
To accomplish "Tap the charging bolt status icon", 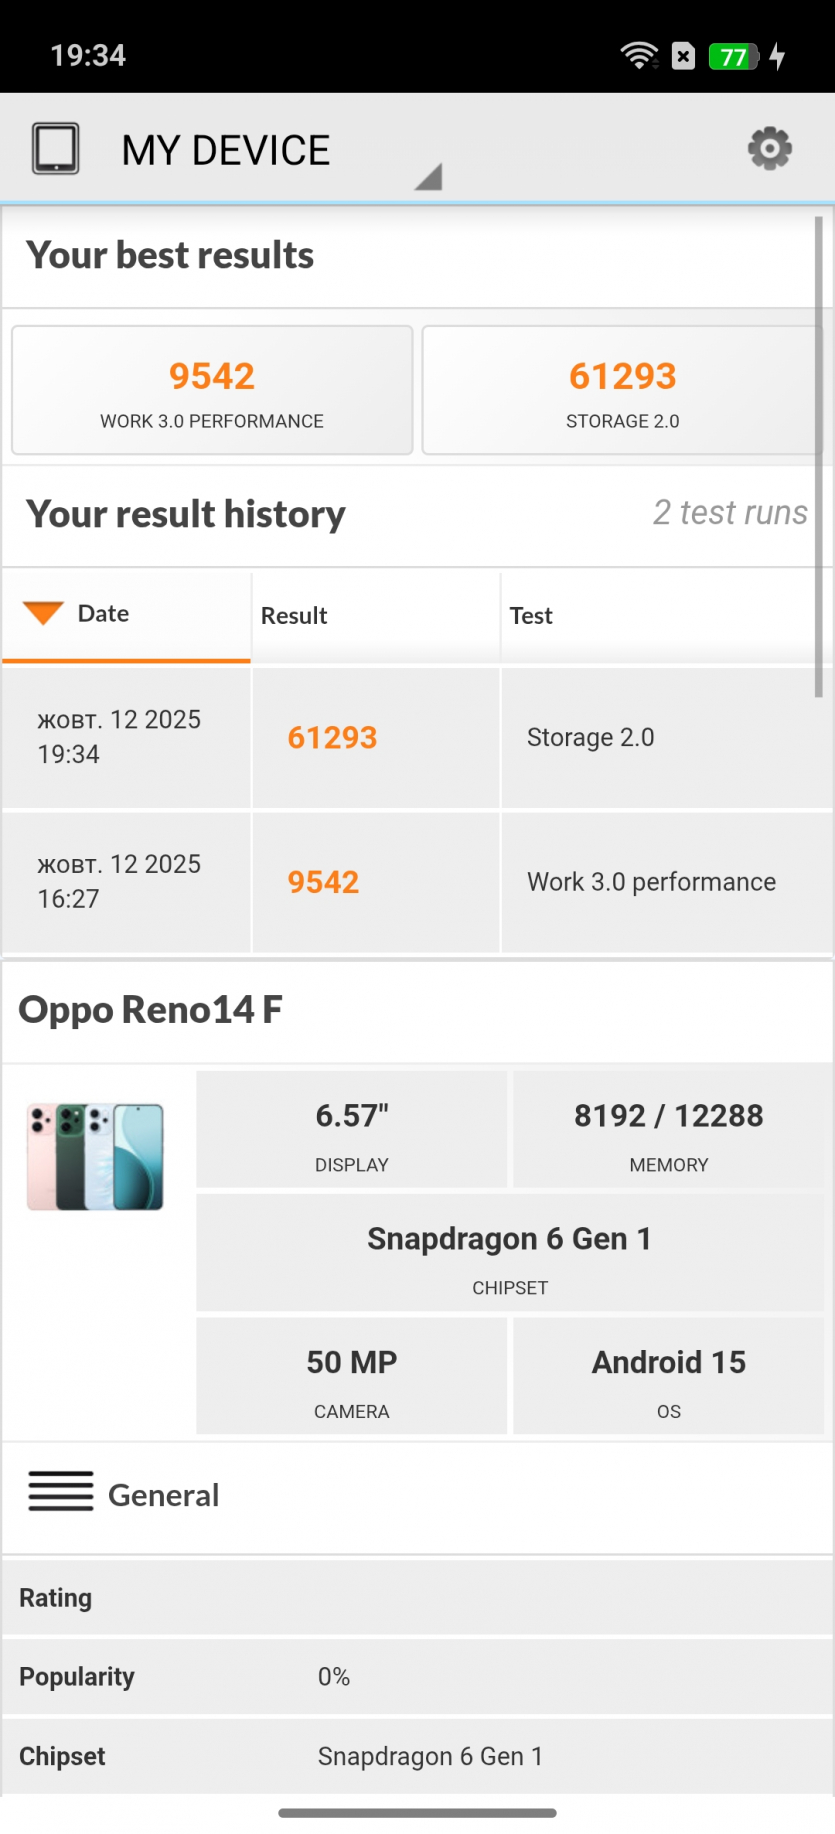I will pyautogui.click(x=778, y=56).
